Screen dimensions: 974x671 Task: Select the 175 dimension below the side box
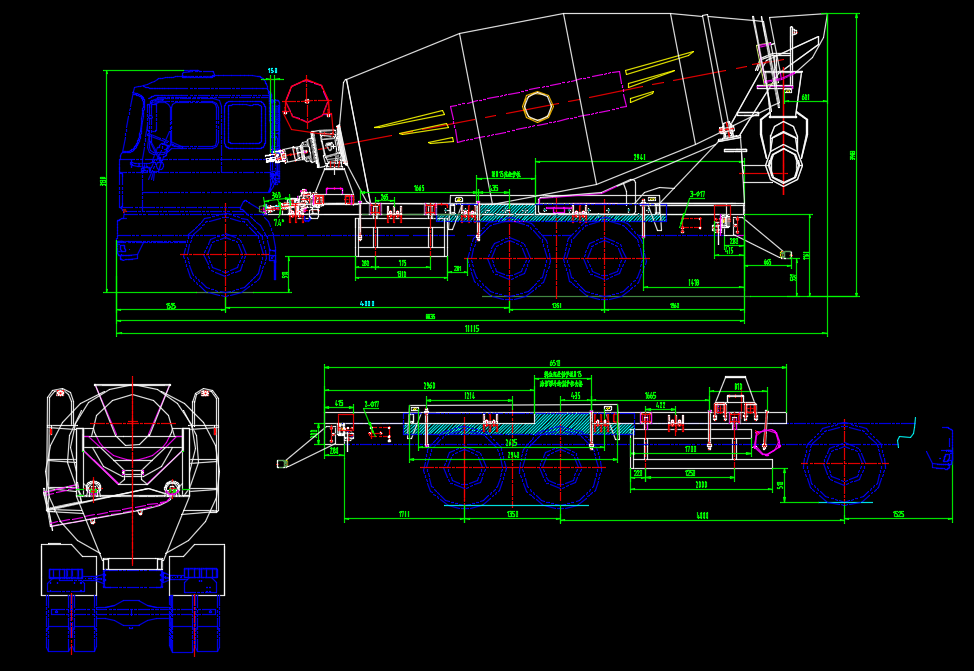pyautogui.click(x=403, y=263)
